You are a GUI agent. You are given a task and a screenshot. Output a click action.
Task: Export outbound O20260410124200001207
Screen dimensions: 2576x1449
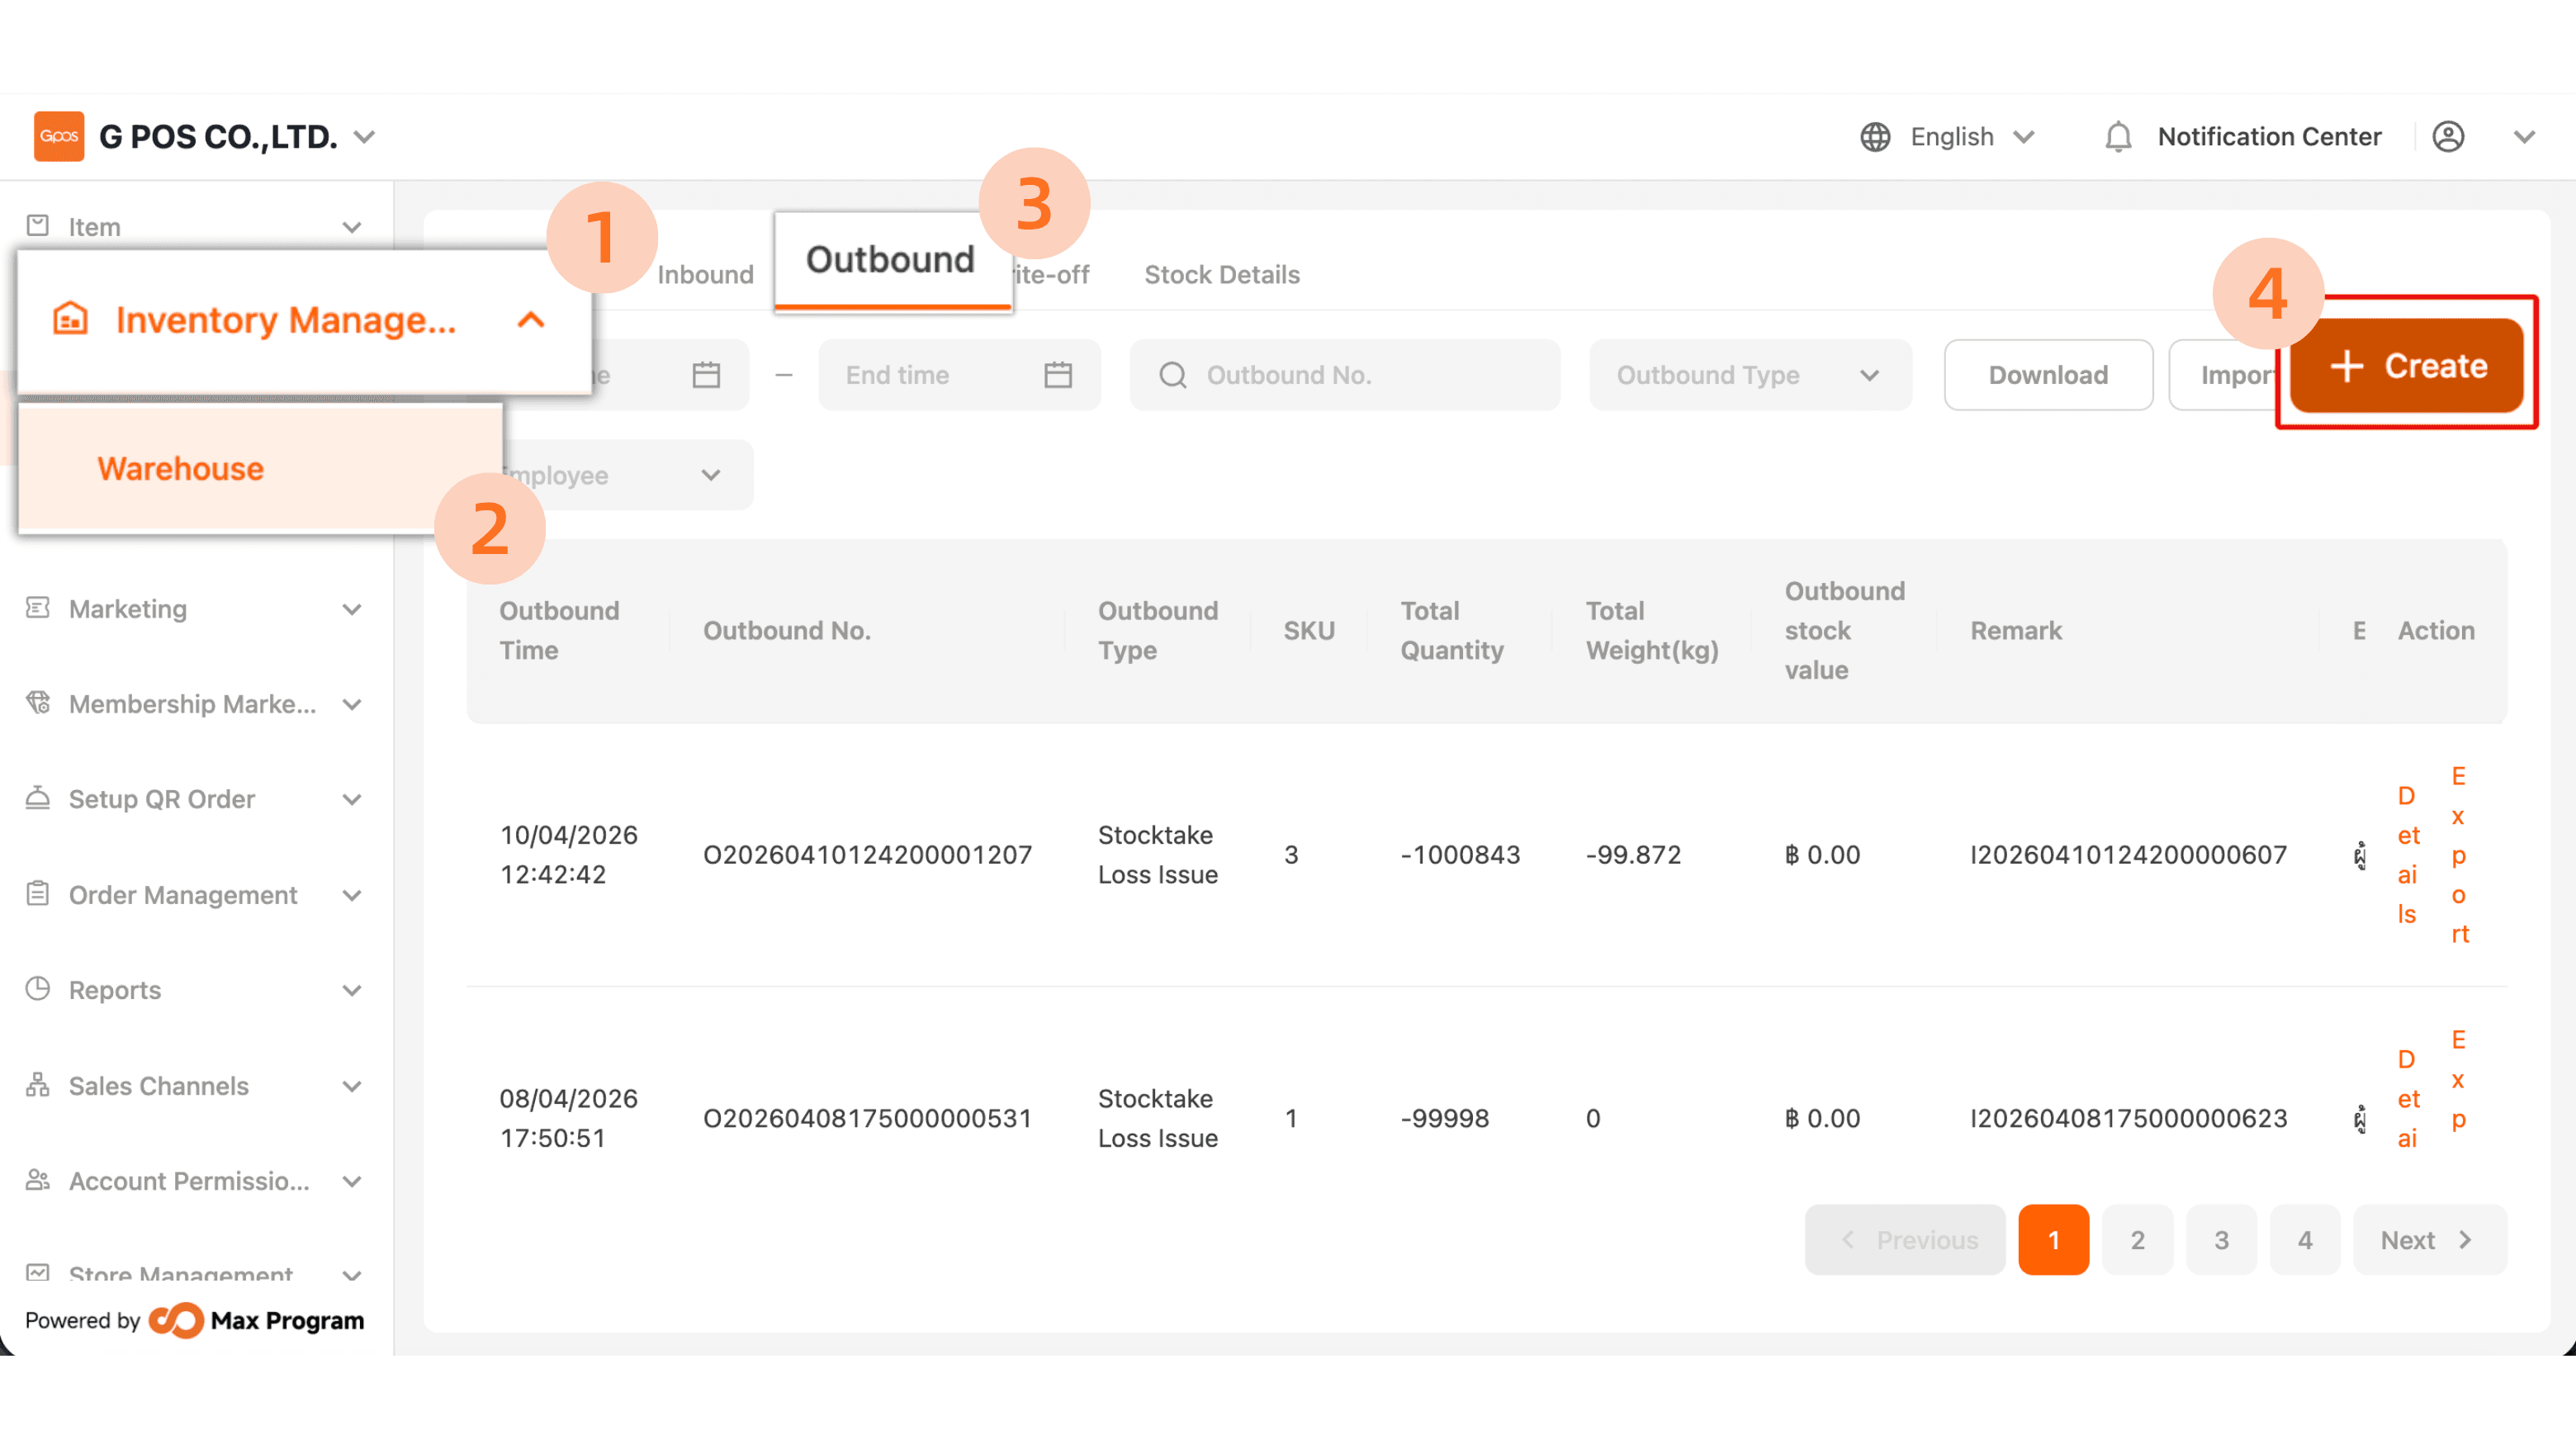coord(2459,855)
